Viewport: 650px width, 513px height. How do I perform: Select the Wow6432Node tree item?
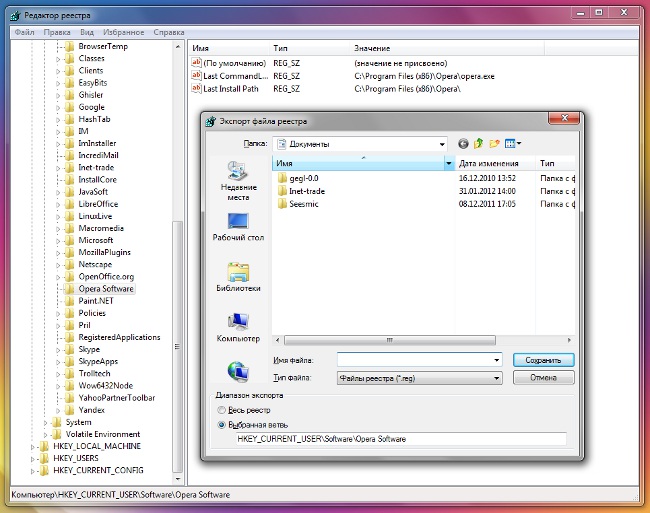click(106, 385)
